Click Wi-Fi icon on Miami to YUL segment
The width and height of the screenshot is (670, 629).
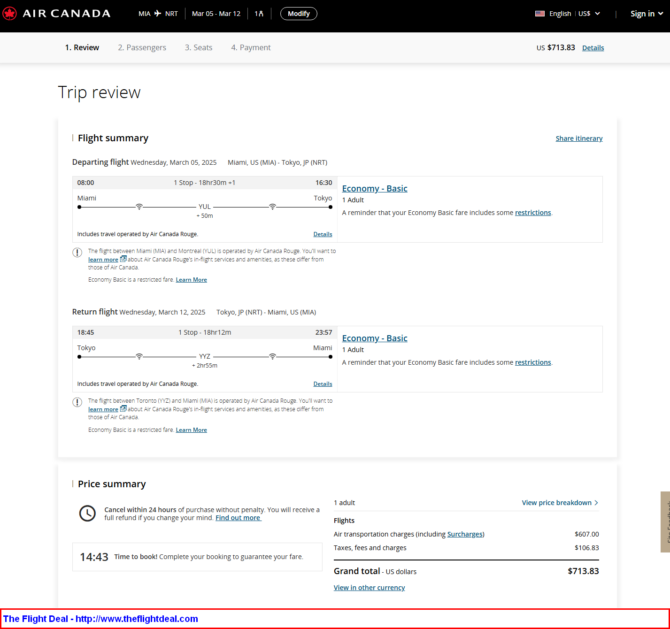tap(139, 207)
